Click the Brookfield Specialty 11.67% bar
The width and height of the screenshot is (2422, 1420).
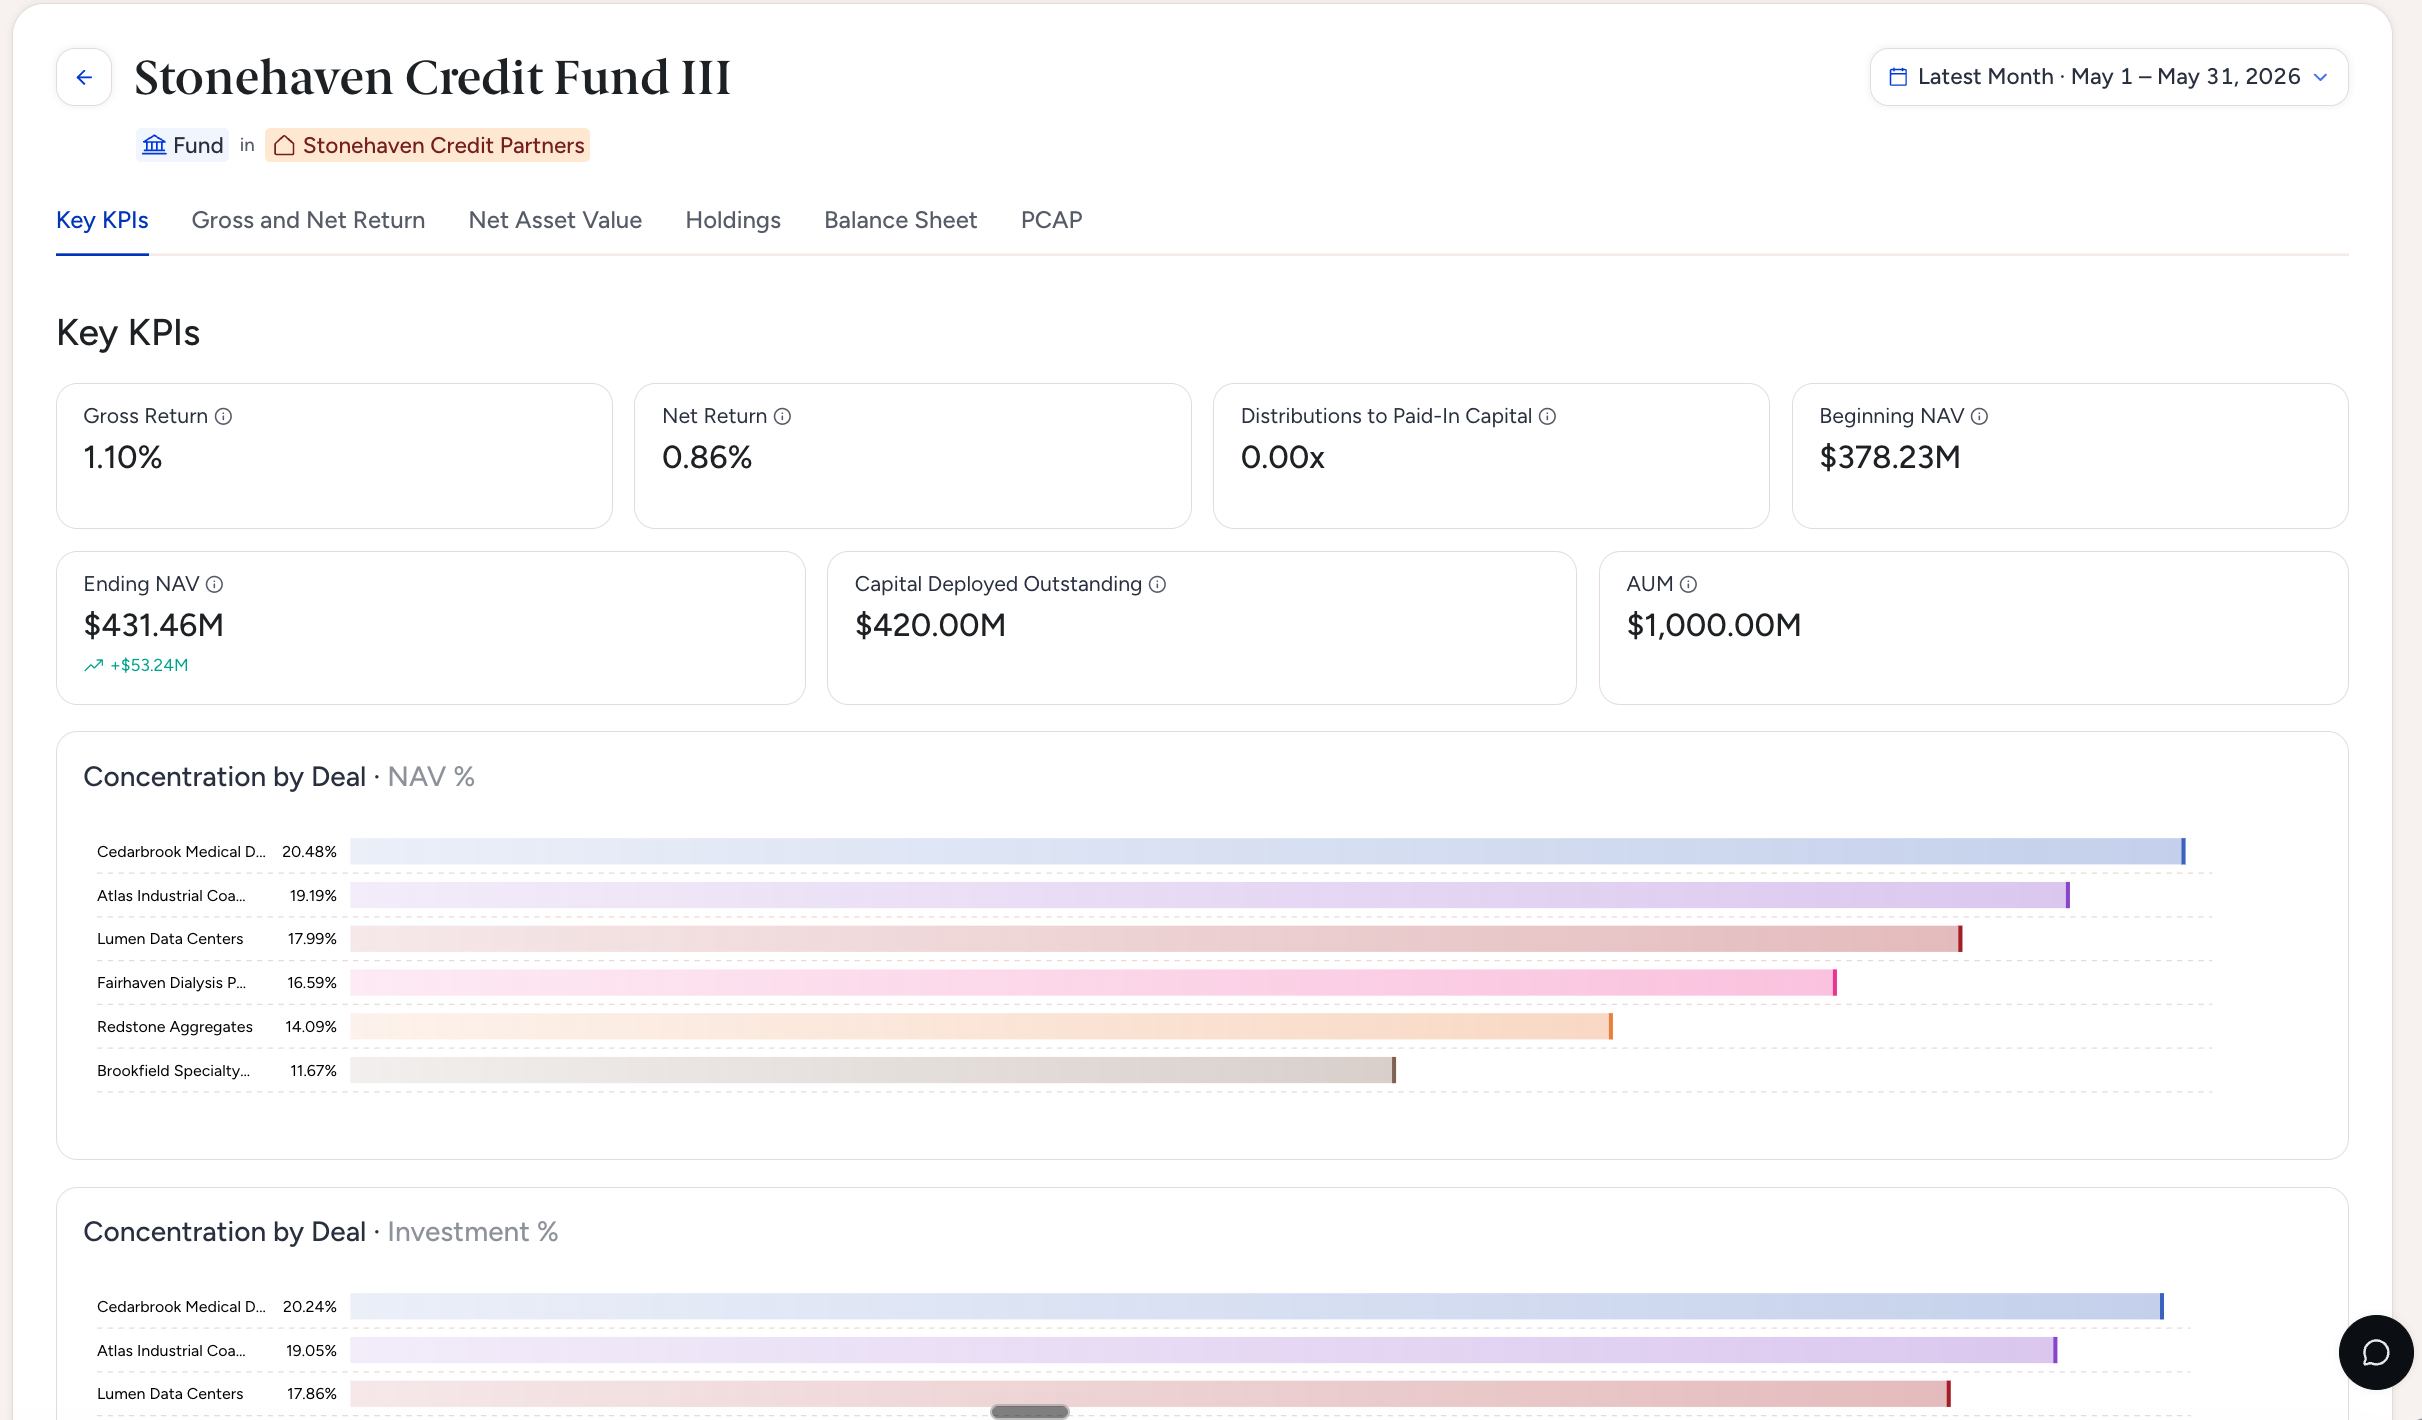(x=873, y=1070)
